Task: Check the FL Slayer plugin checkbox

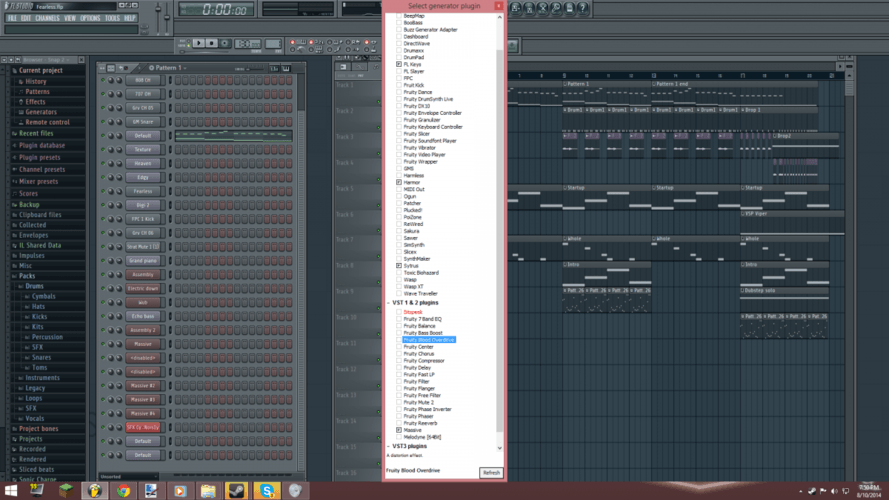Action: click(400, 71)
